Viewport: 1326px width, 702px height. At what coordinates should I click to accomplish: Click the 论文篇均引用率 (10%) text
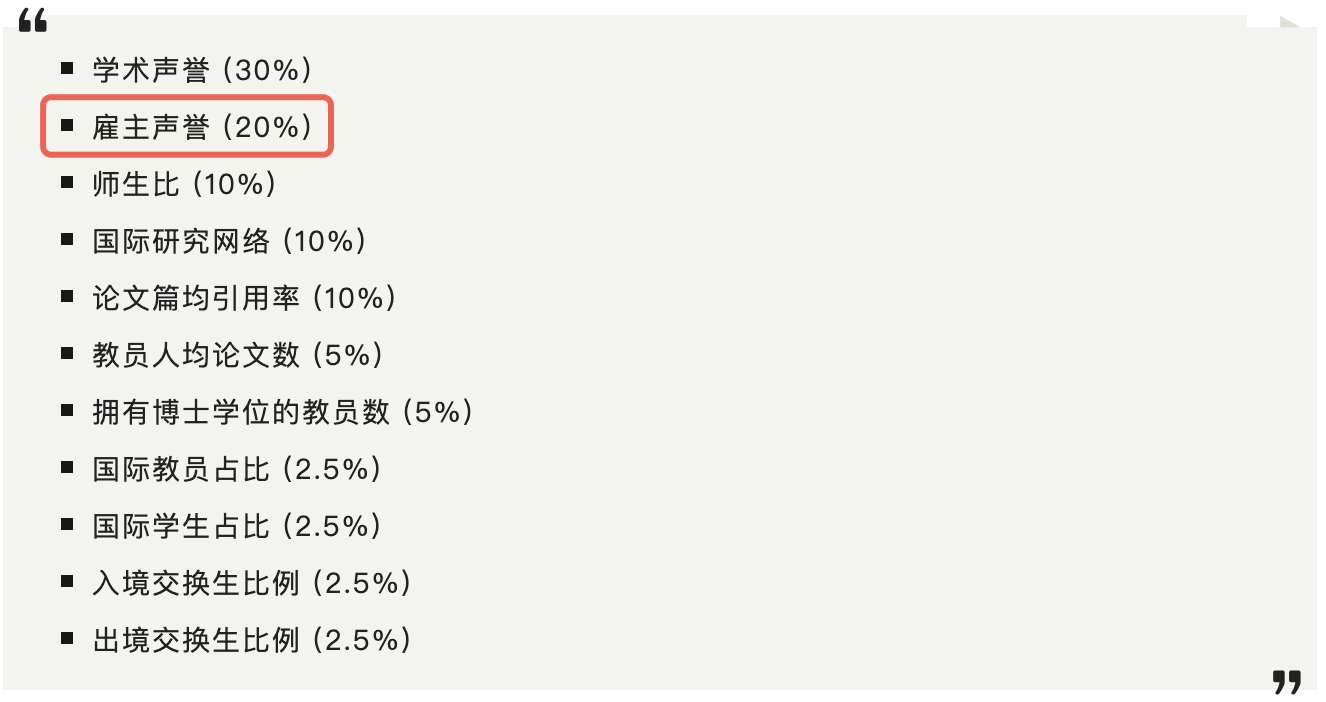click(x=244, y=298)
